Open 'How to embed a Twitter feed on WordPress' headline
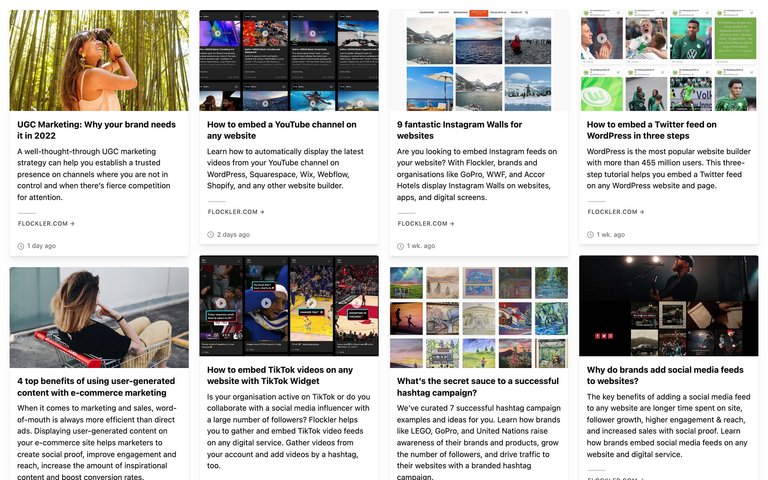The image size is (768, 480). pos(651,130)
